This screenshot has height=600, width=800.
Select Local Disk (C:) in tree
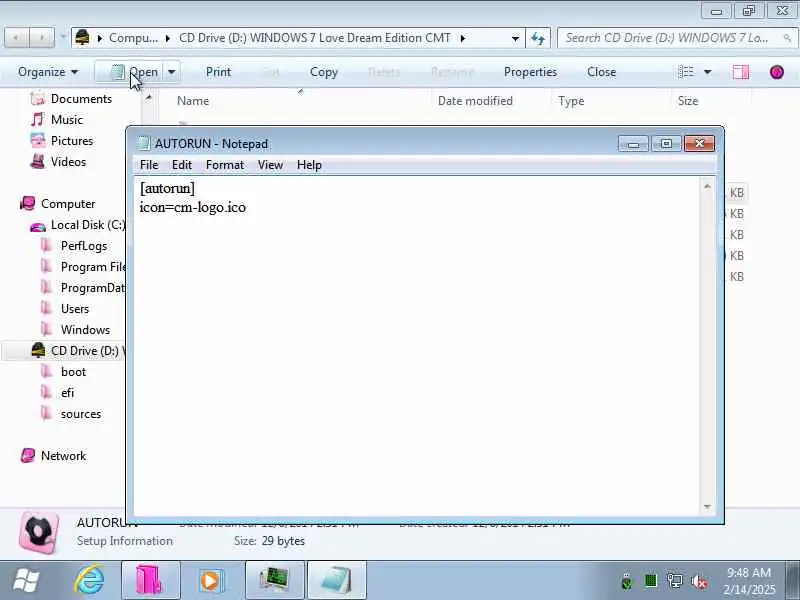[87, 225]
